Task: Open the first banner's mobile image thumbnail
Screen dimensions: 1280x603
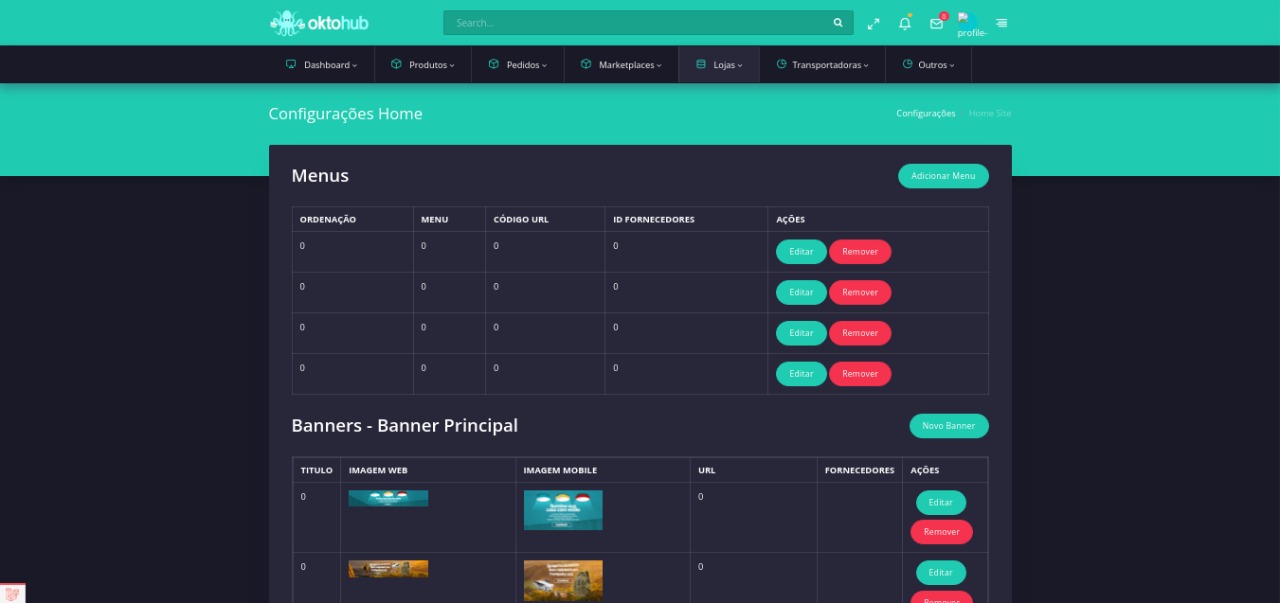Action: point(563,510)
